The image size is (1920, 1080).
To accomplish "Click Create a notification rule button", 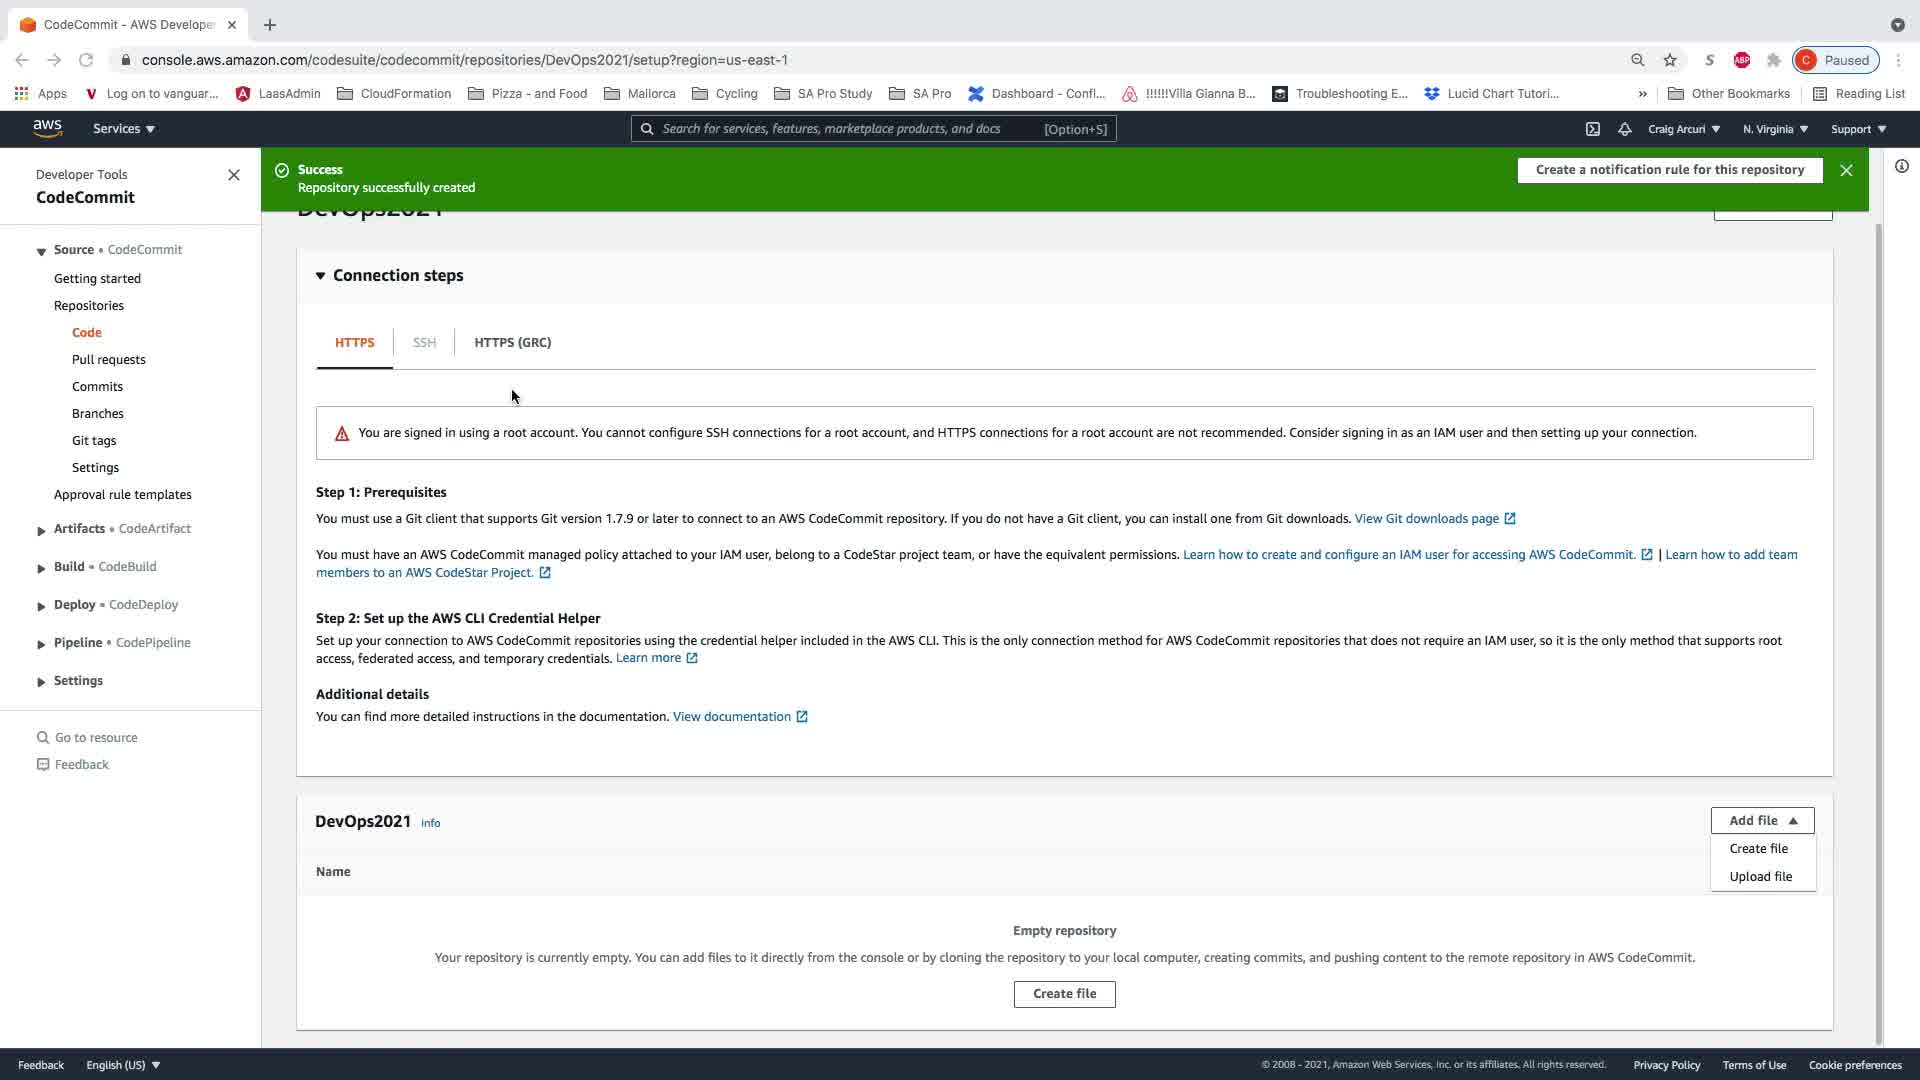I will coord(1669,170).
